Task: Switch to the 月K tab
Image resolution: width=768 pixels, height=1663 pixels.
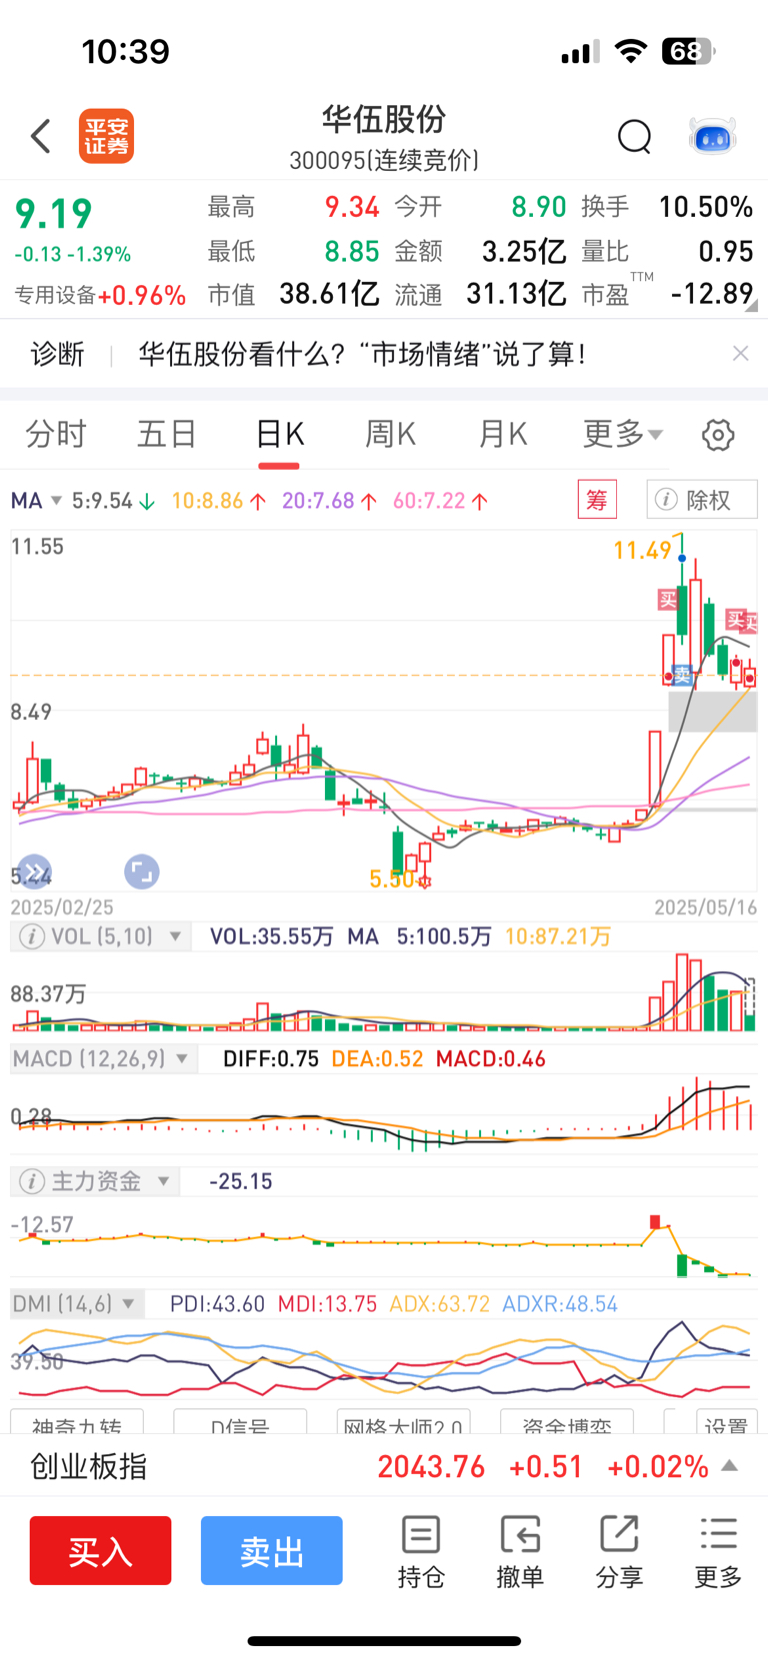Action: [x=502, y=434]
